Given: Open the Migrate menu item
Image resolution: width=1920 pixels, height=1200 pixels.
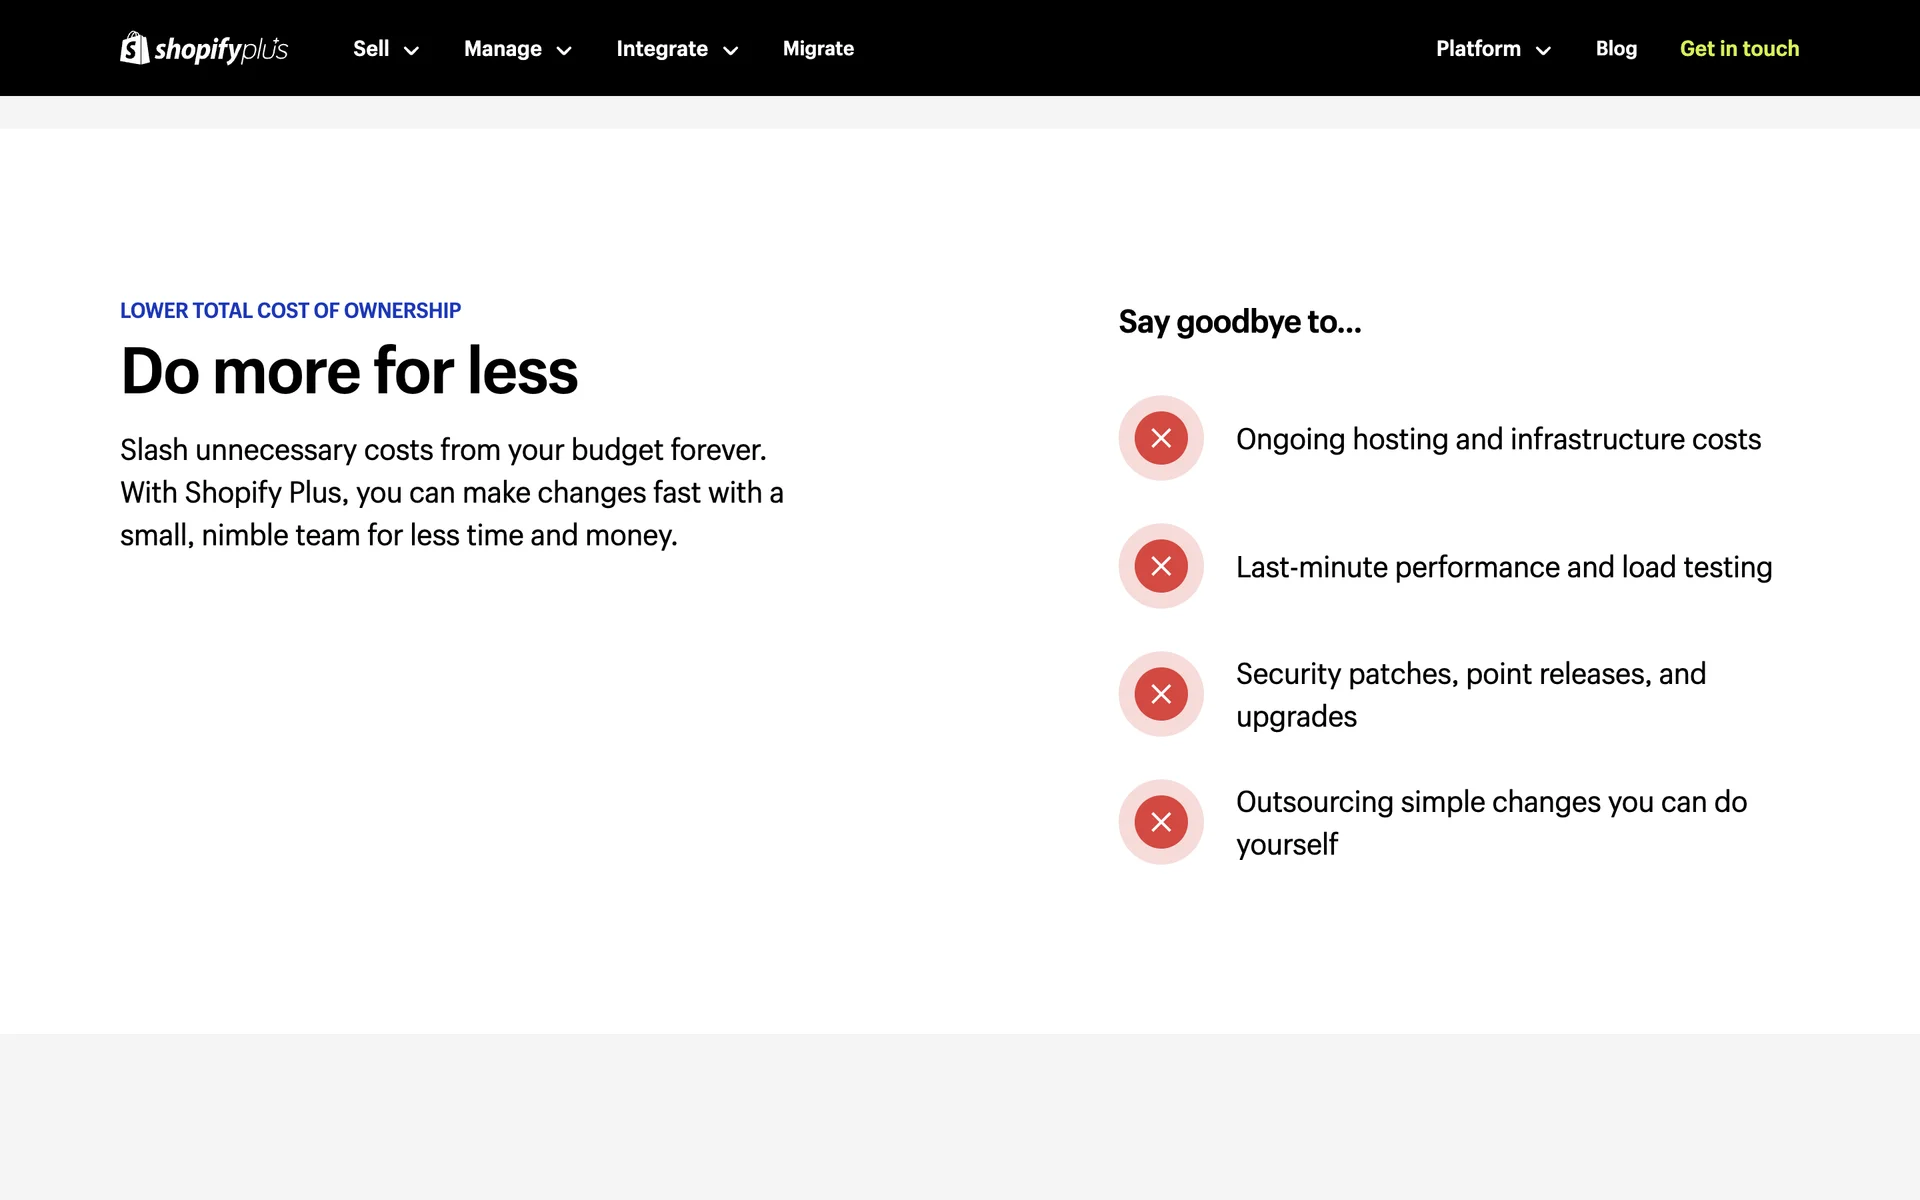Looking at the screenshot, I should 818,48.
